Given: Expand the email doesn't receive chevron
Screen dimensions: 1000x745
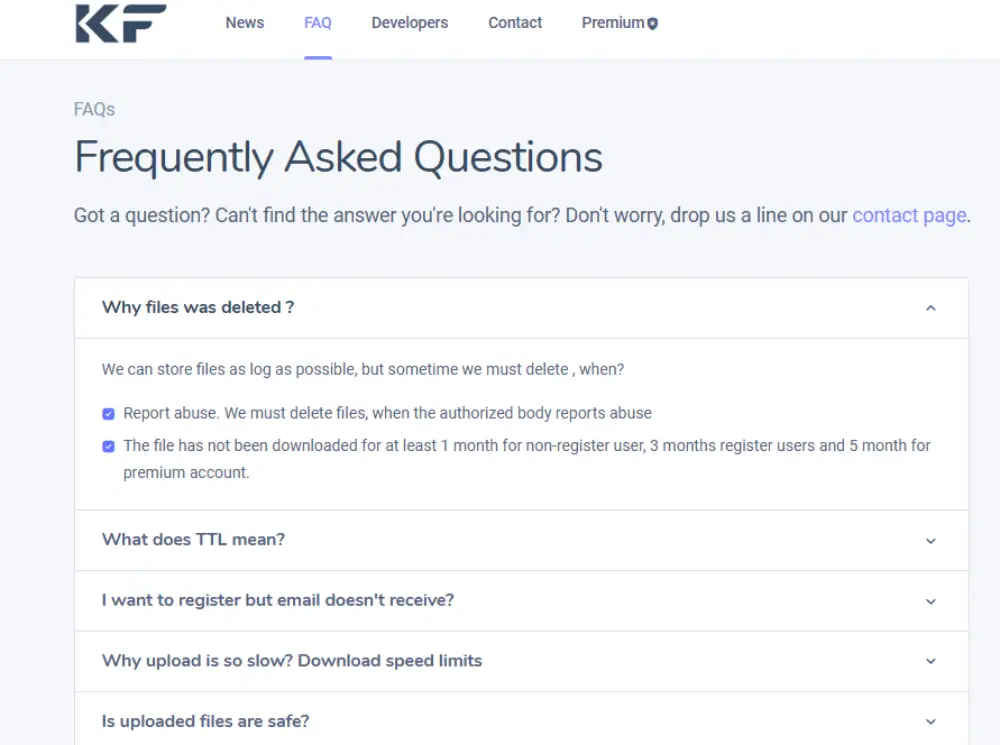Looking at the screenshot, I should click(x=931, y=602).
